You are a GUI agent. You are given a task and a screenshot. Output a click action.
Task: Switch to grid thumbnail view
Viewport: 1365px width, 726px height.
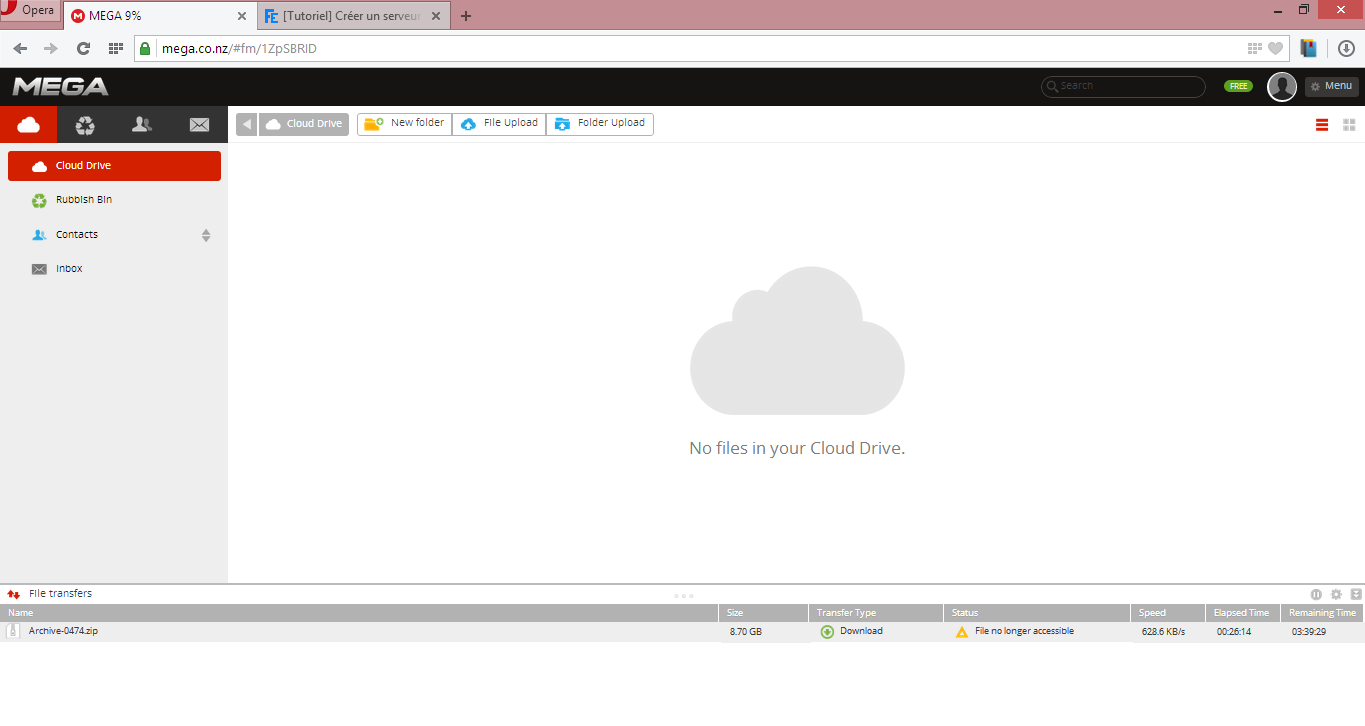click(x=1349, y=125)
